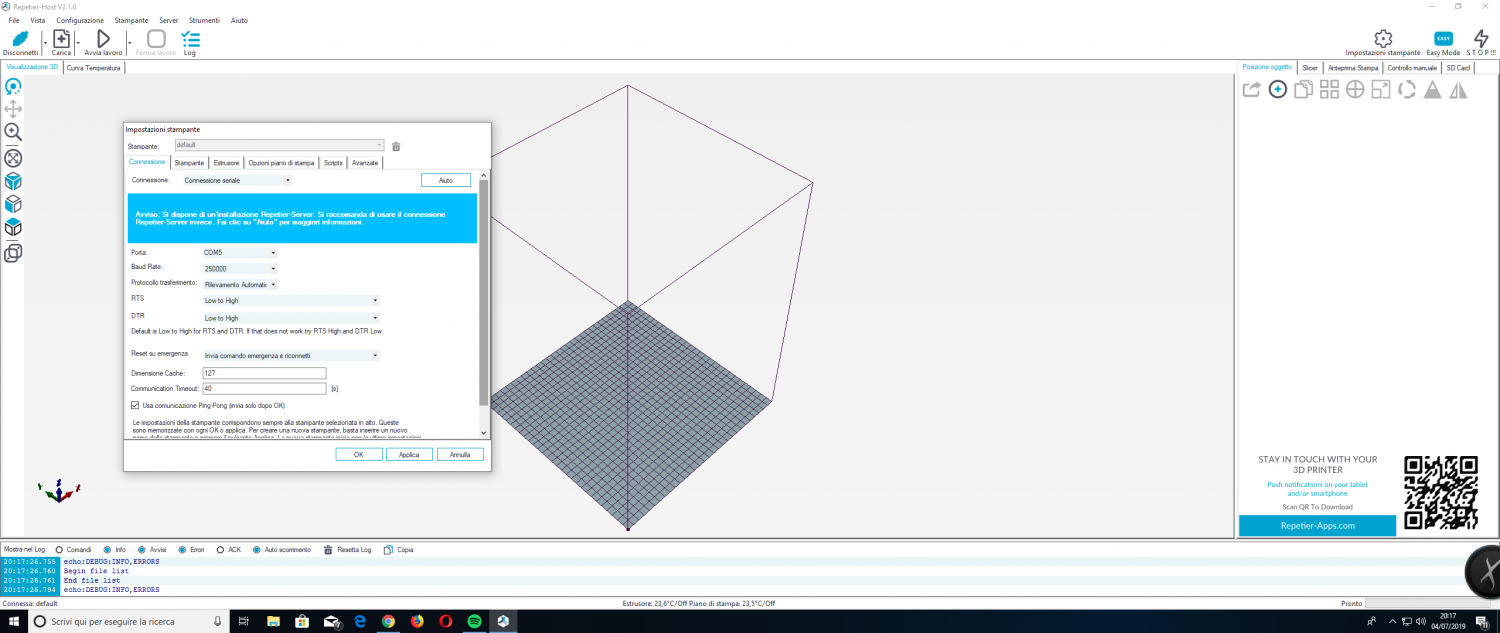Click the cut object triangle icon
The width and height of the screenshot is (1500, 633).
[x=1433, y=89]
